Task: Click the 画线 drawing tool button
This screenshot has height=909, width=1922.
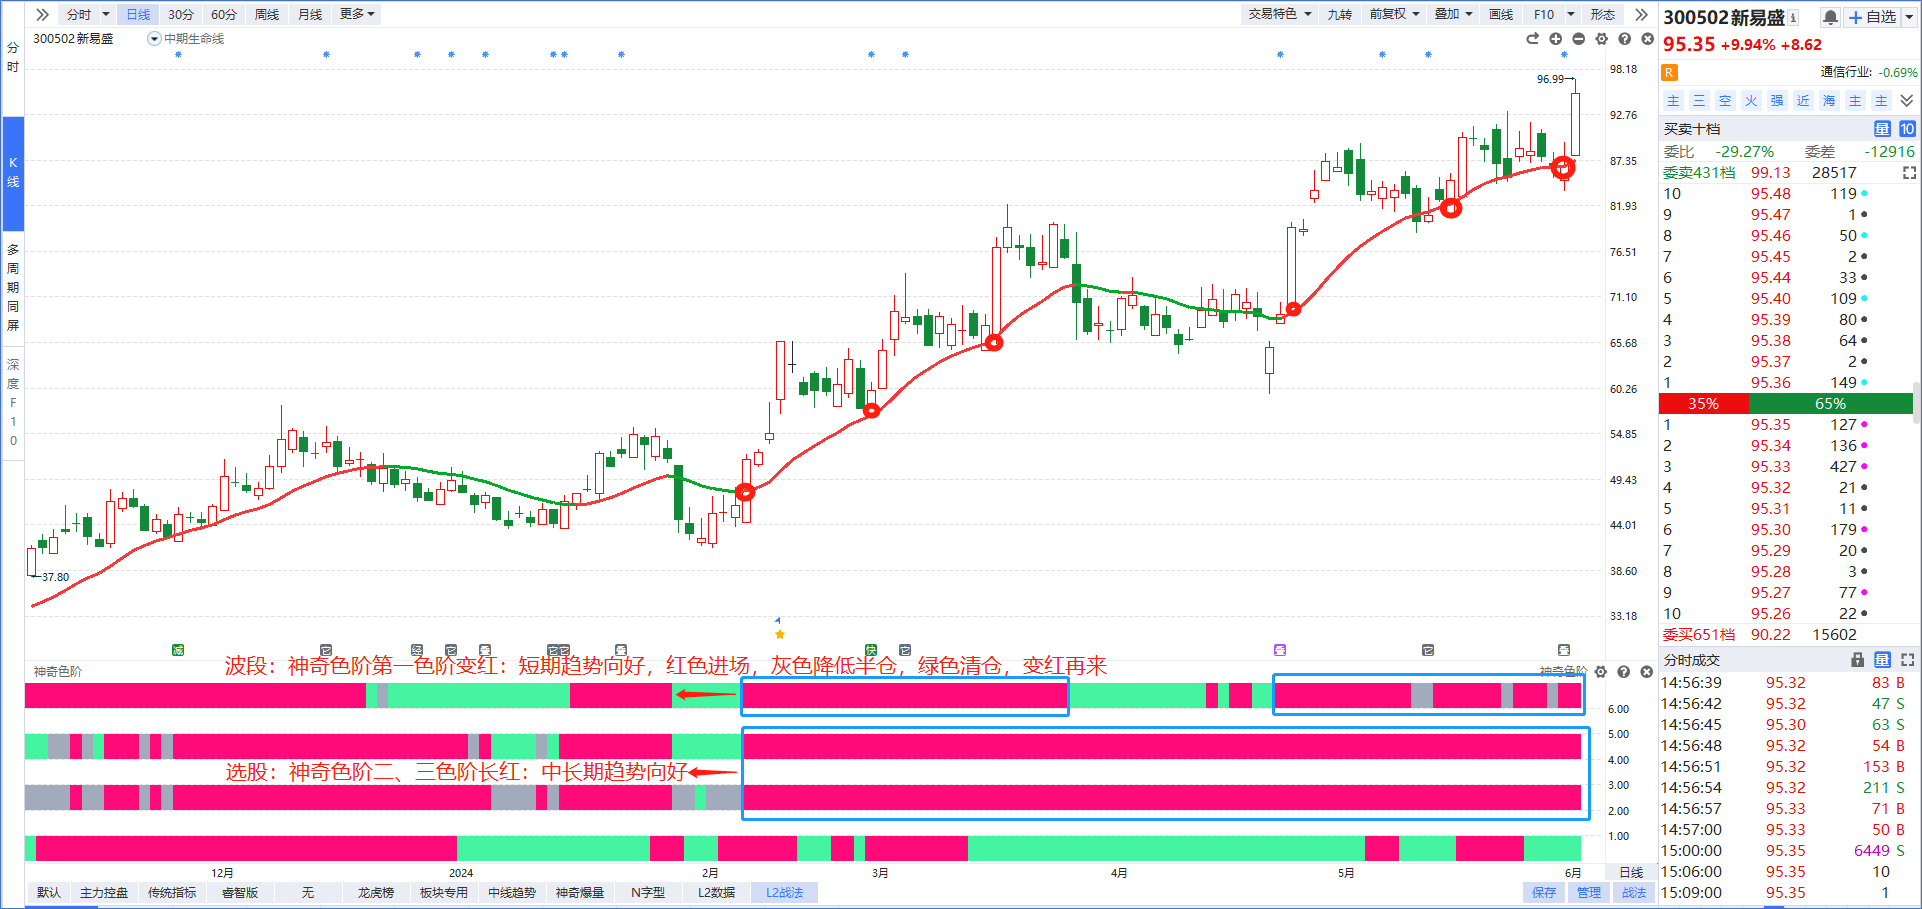Action: (1501, 14)
